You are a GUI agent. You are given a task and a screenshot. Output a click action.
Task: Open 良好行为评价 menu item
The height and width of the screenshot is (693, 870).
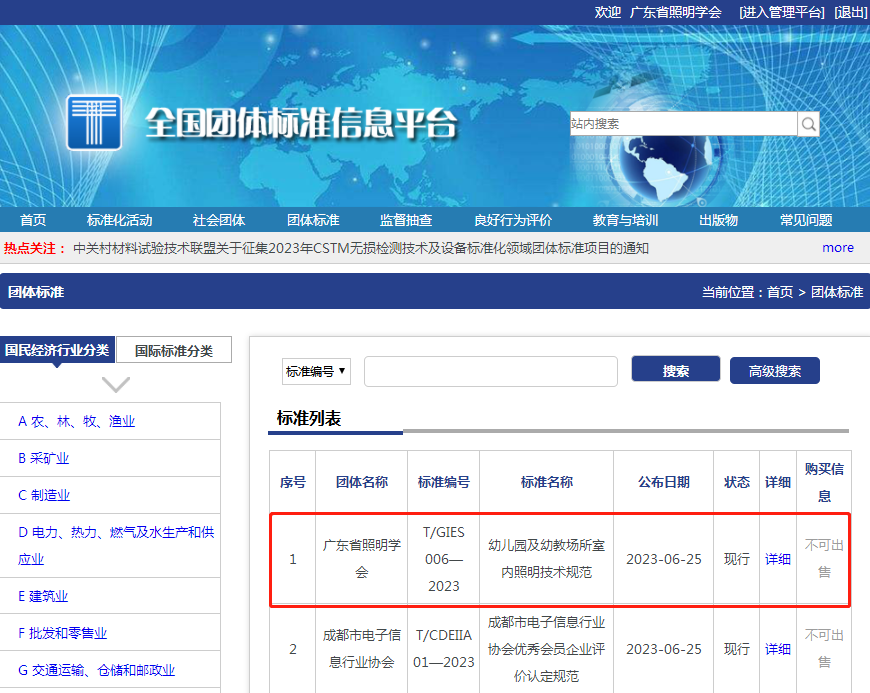tap(513, 220)
